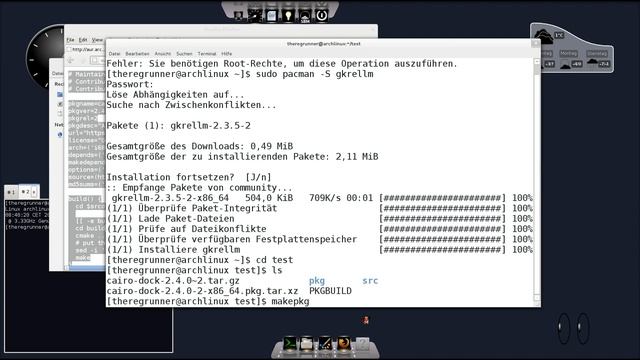Click 'cairo-dock-2.4.0-2-x86_64.pkg.tar.xz' in the ls output

[202, 291]
